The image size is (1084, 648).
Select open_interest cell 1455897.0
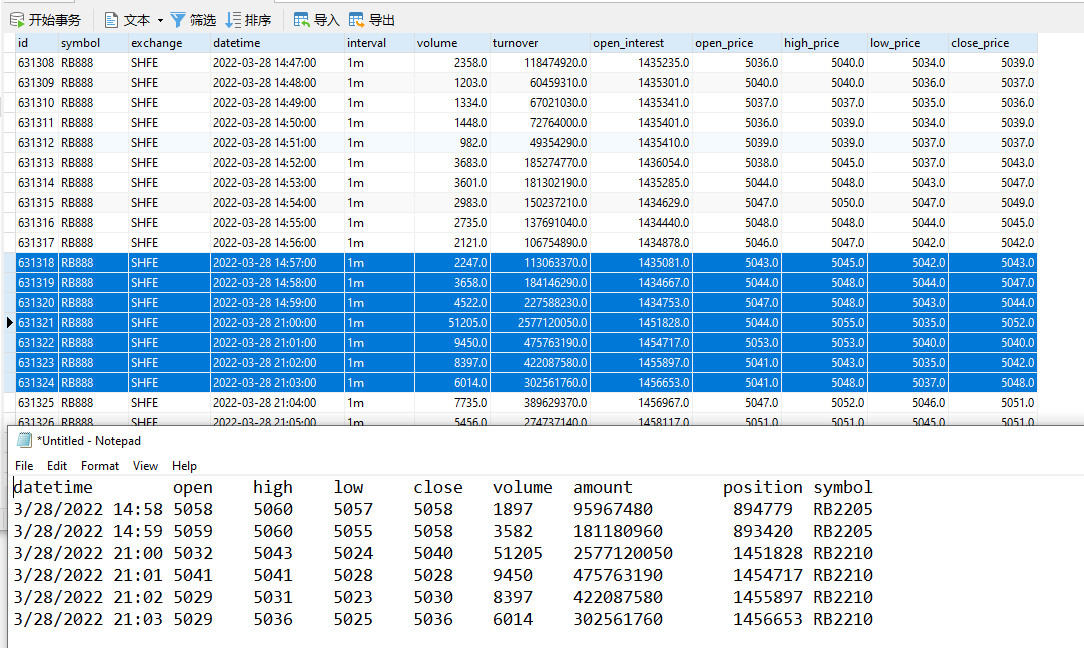(641, 364)
